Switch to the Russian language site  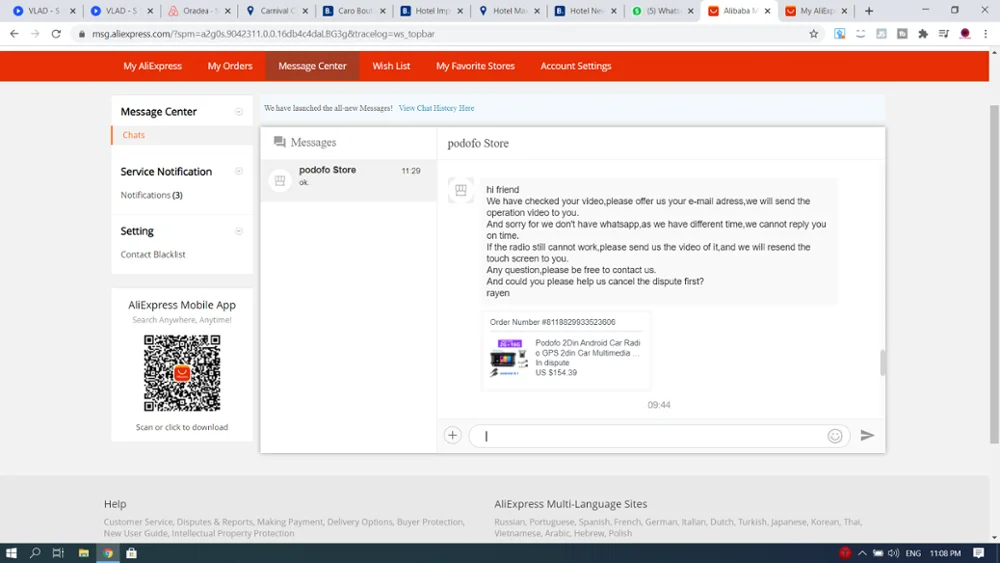509,522
